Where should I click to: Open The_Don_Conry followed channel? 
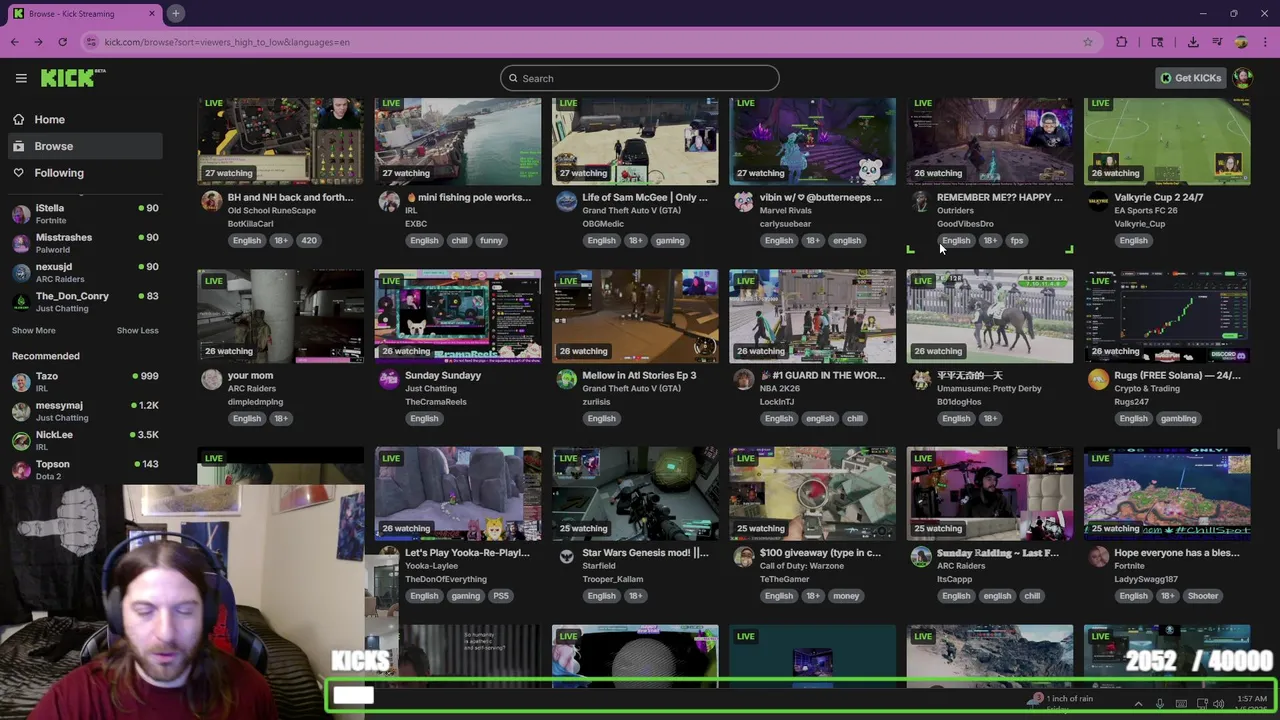85,301
